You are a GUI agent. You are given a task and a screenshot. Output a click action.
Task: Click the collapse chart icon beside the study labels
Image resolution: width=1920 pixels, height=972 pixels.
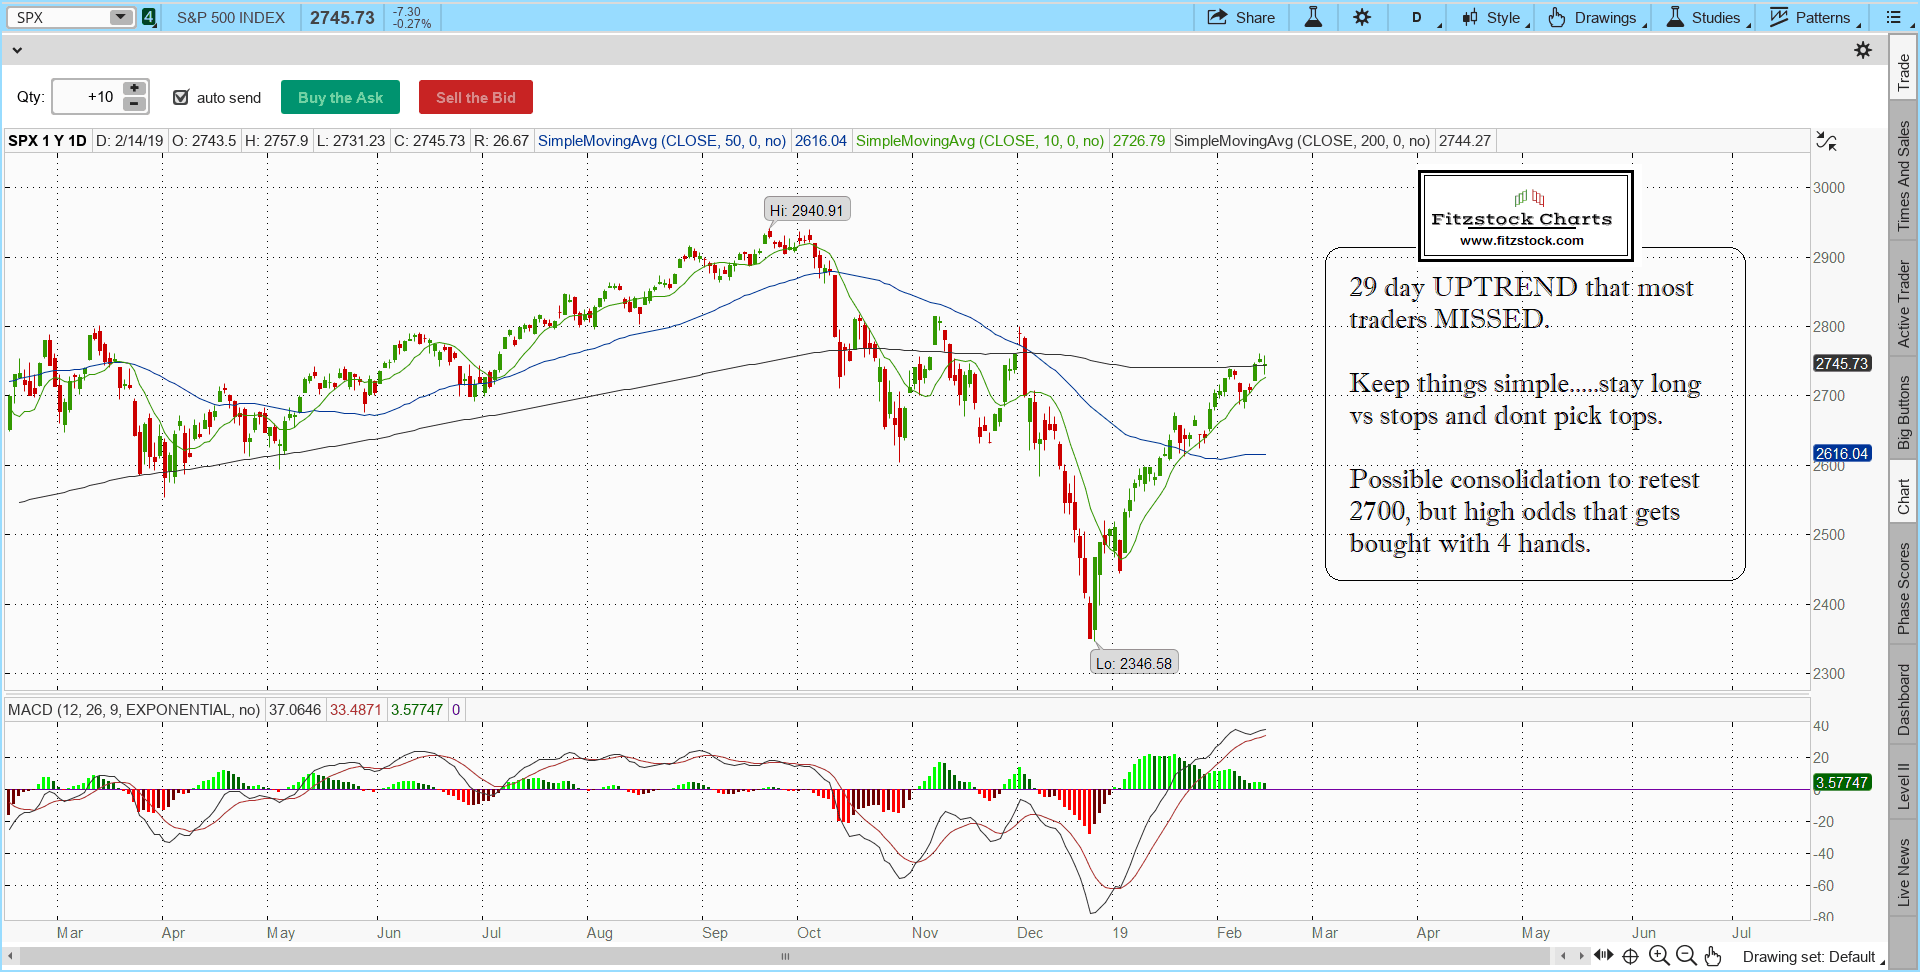tap(1826, 142)
